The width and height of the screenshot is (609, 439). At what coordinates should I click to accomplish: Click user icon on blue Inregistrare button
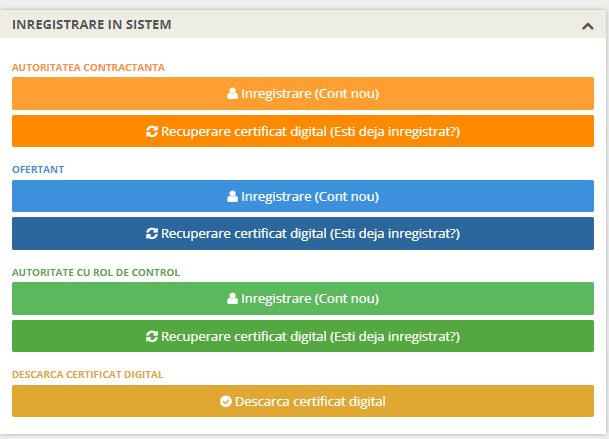232,197
